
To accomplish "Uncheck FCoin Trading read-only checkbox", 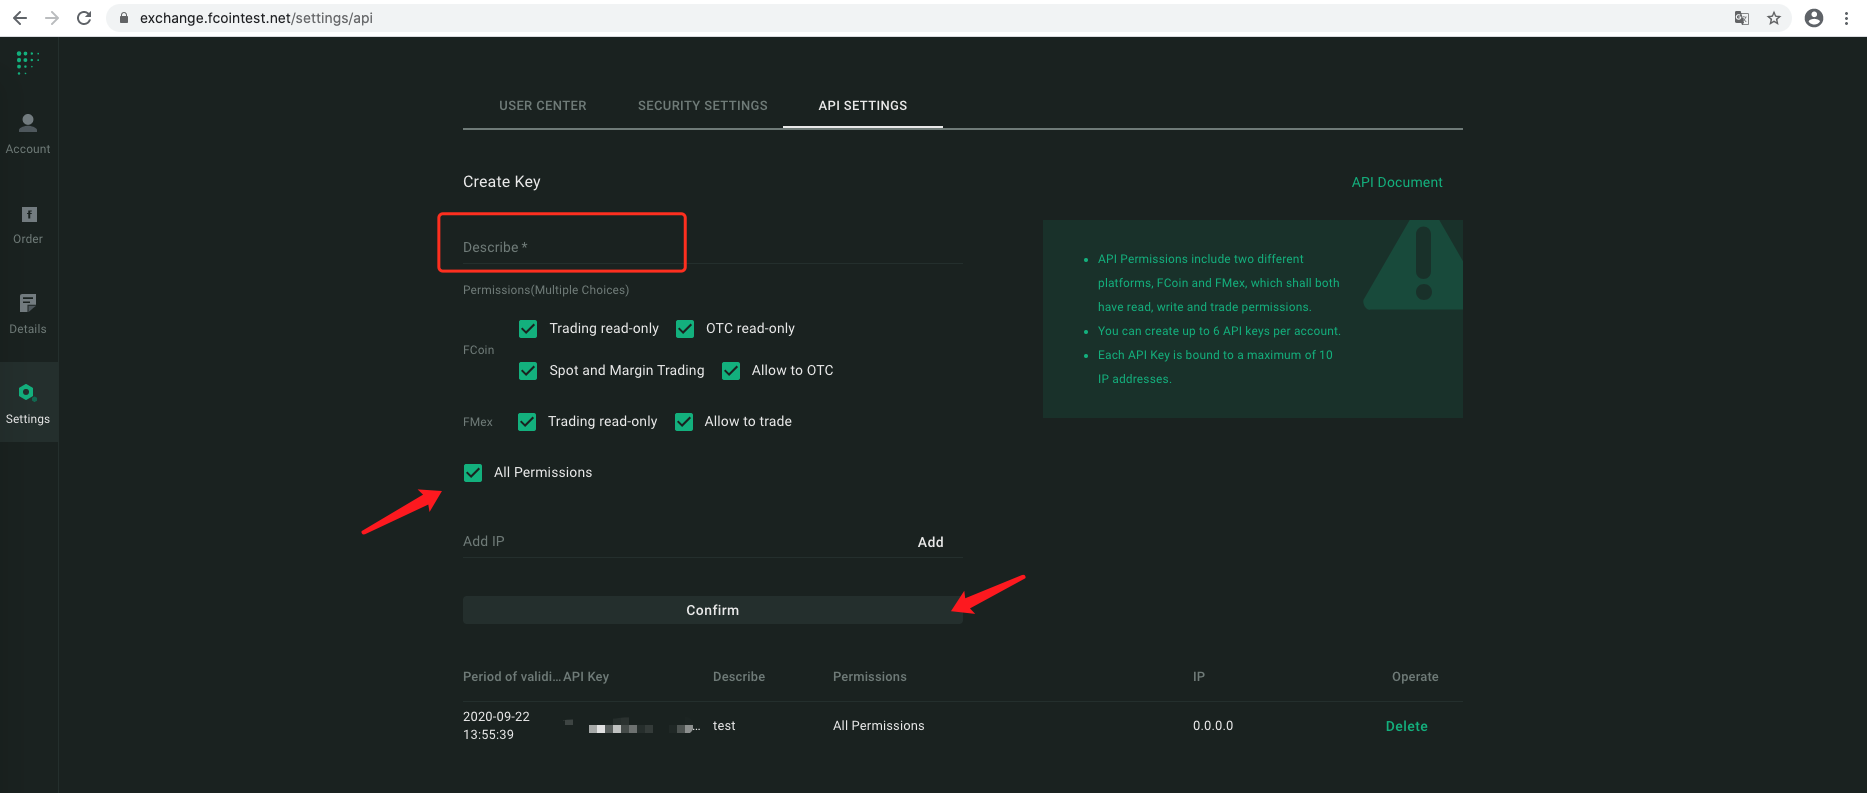I will [528, 329].
